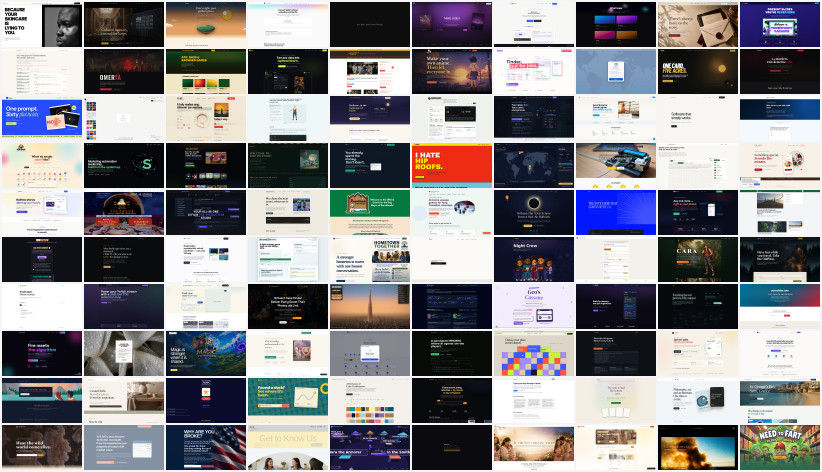Open the solar eclipse ring thumbnail
822x472 pixels.
(534, 212)
